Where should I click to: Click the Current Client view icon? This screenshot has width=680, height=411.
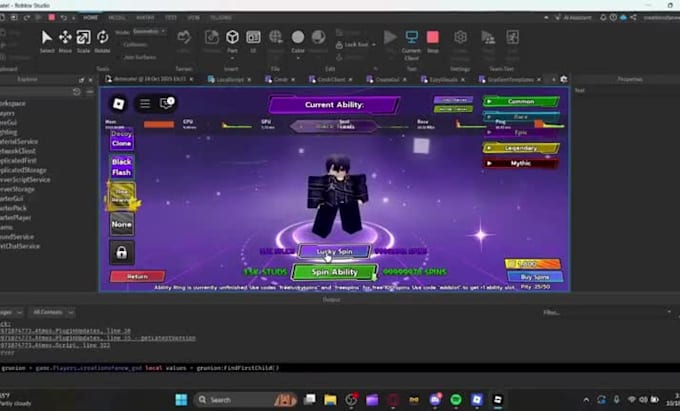tap(411, 37)
